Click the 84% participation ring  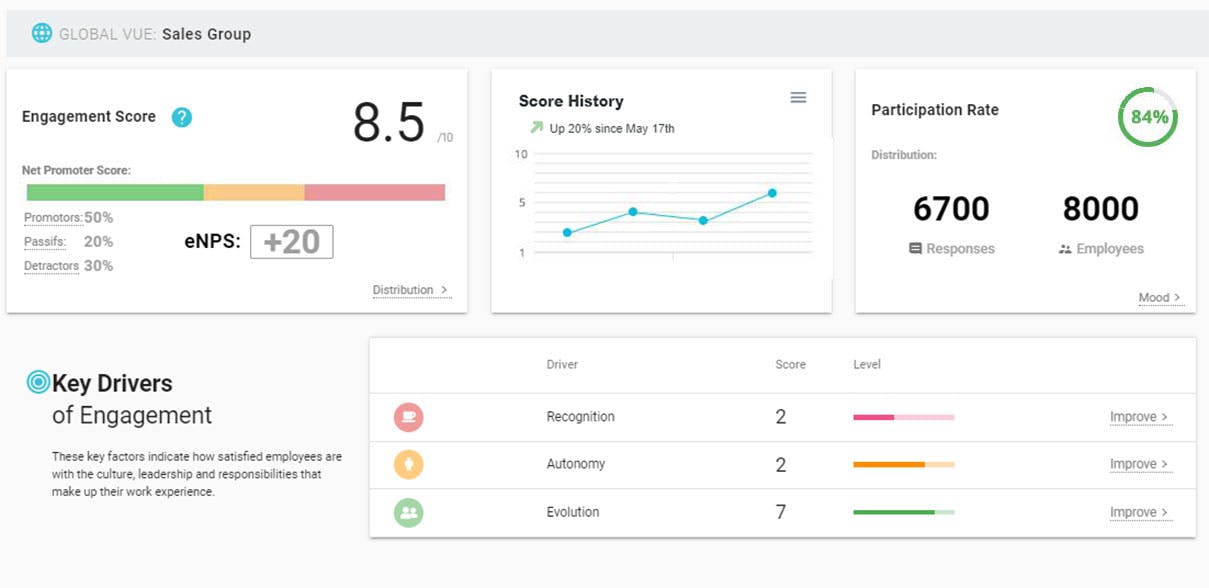(x=1148, y=117)
